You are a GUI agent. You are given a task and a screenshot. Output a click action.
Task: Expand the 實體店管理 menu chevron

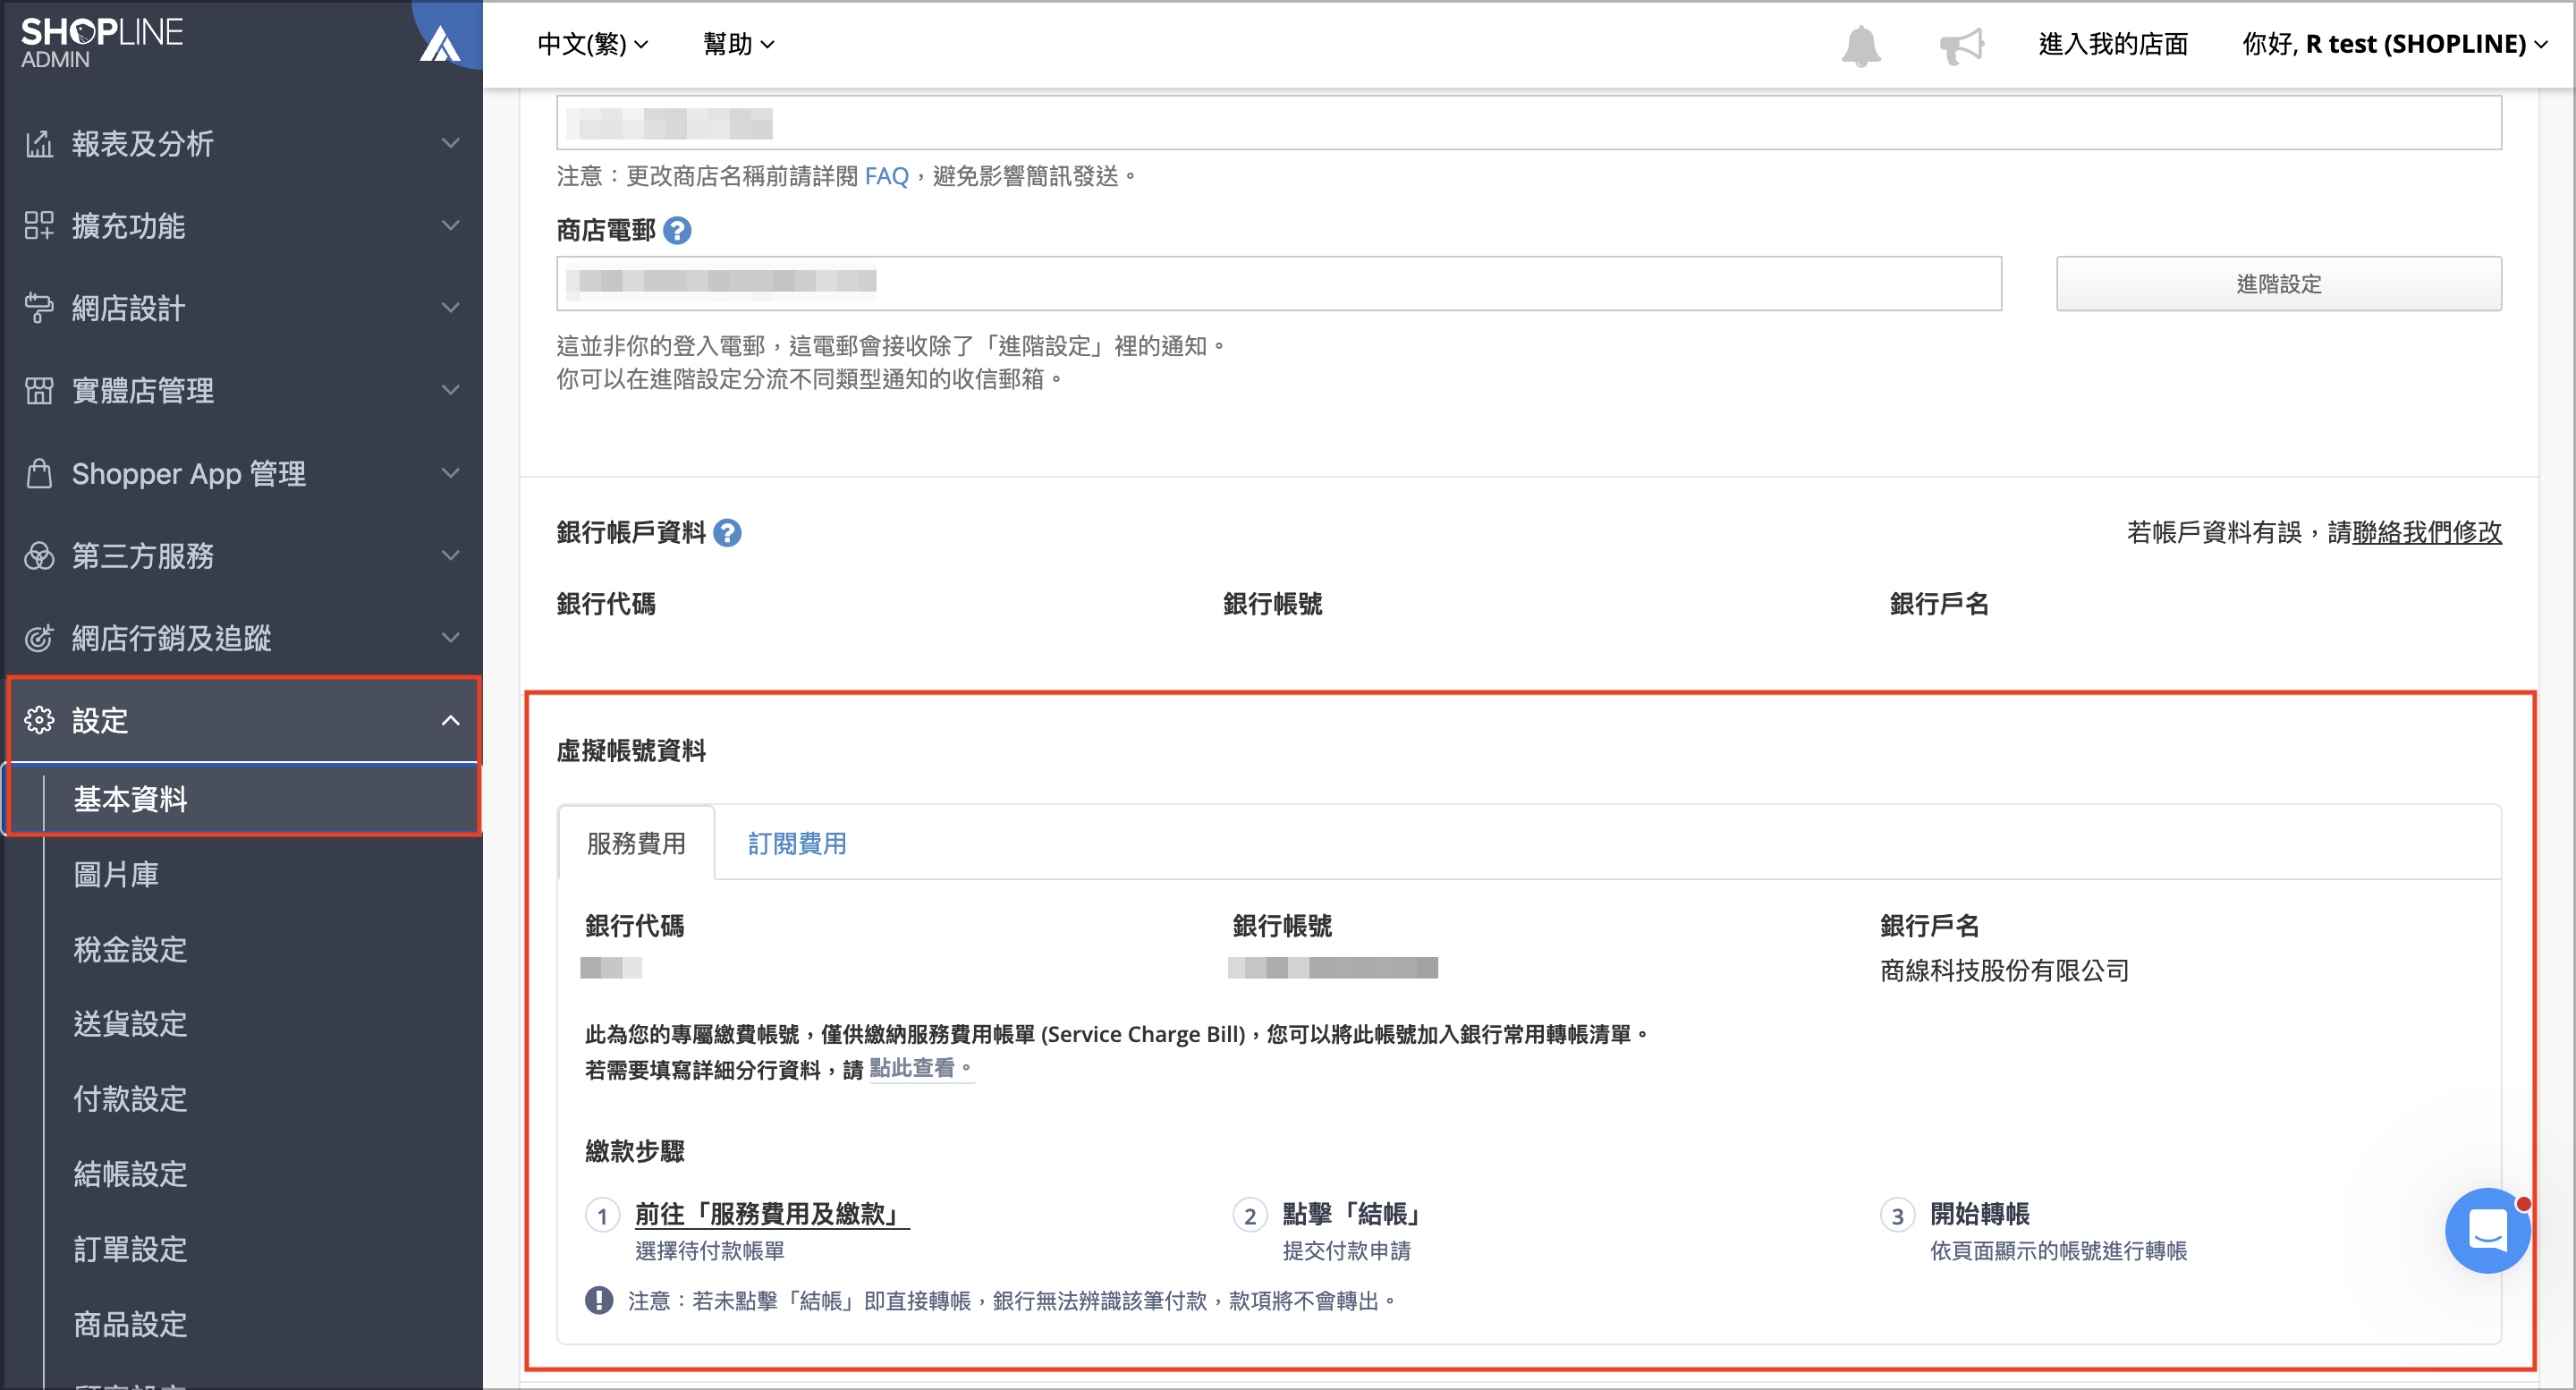point(451,390)
